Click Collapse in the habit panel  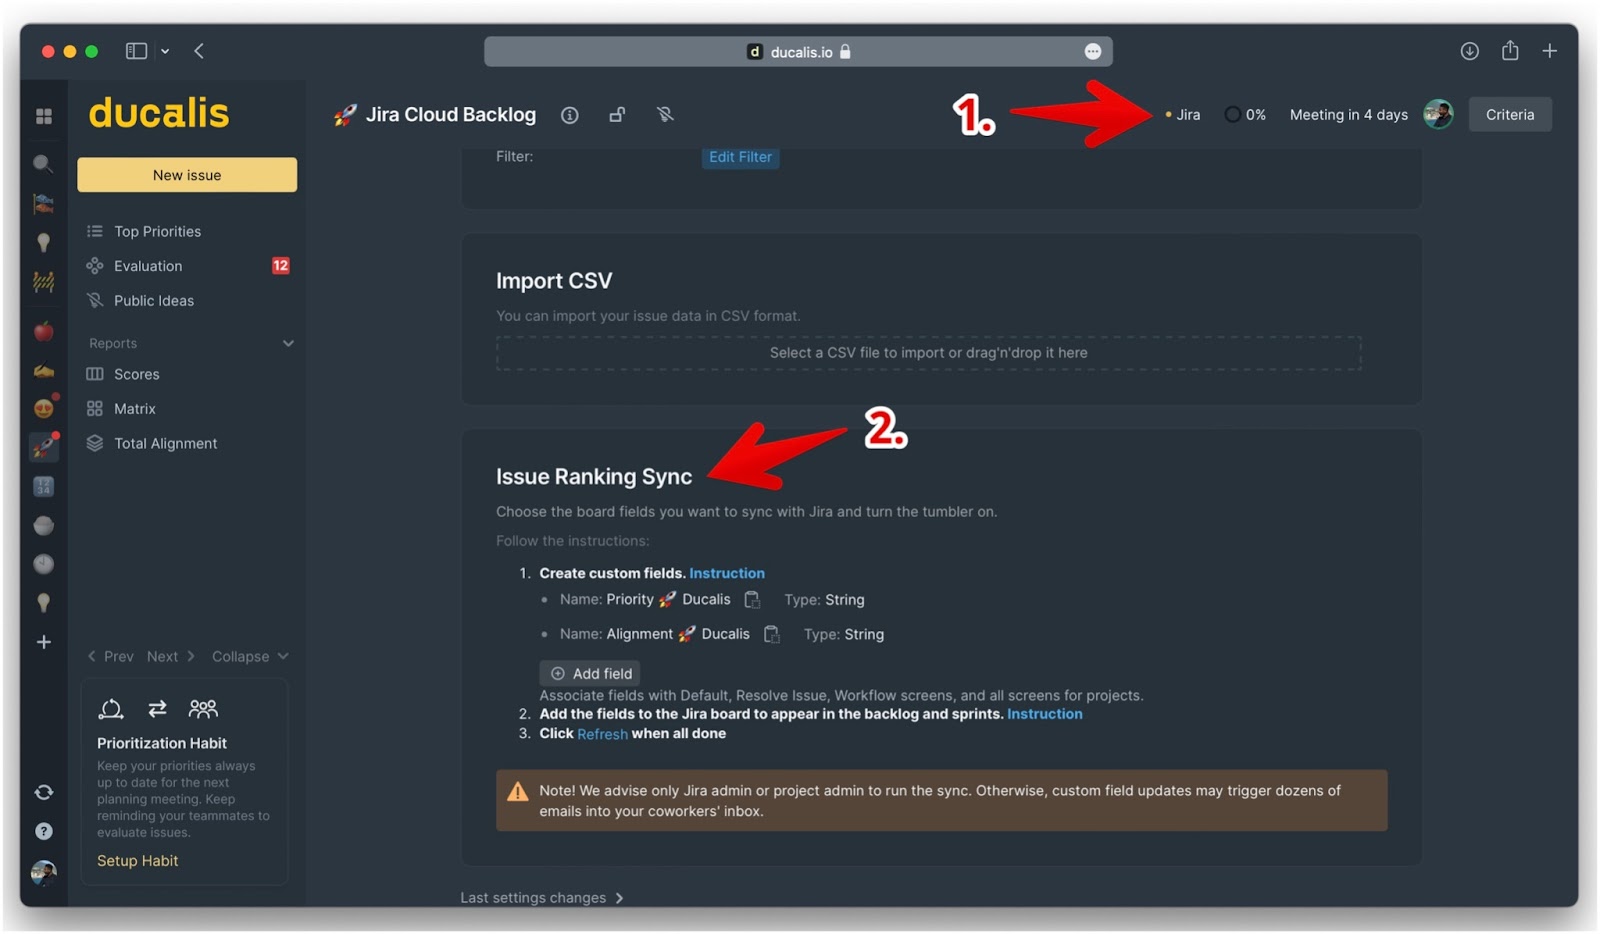(x=250, y=656)
